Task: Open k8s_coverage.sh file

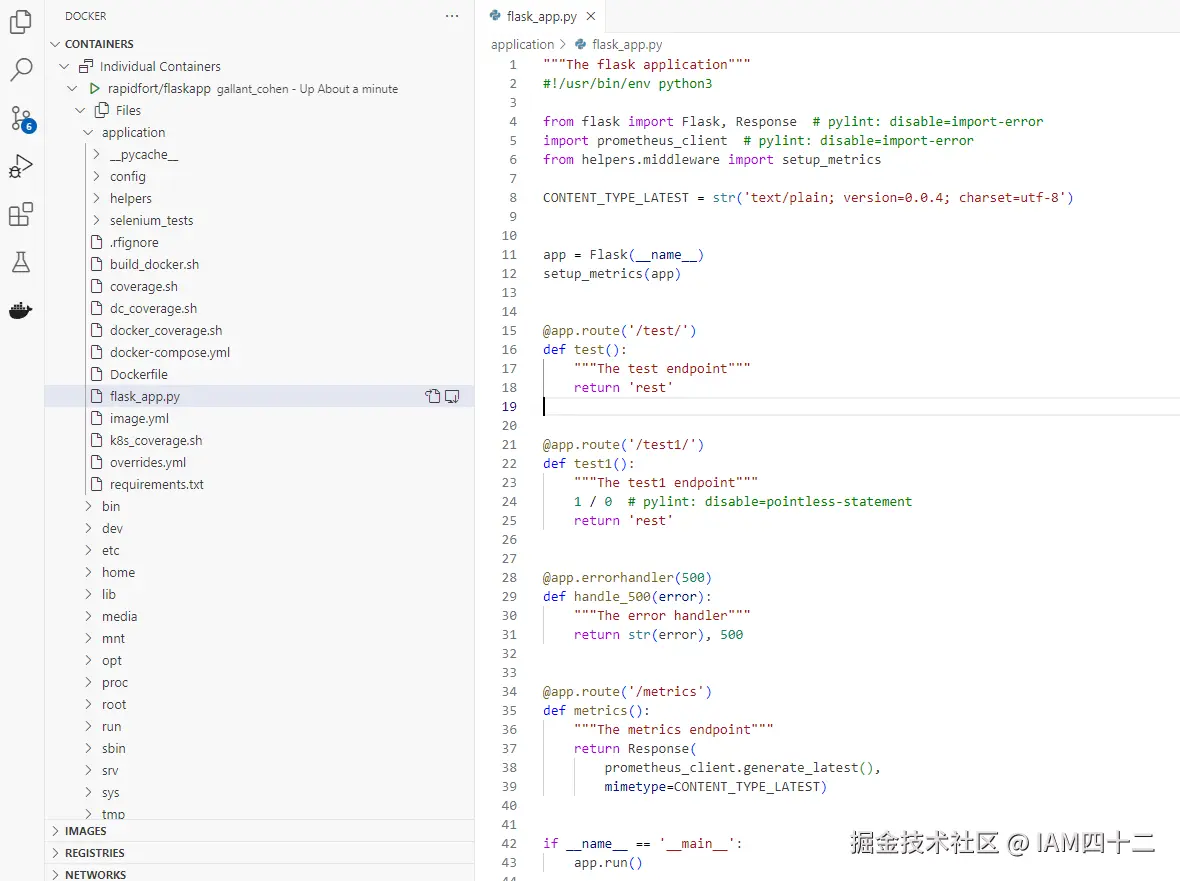Action: 156,440
